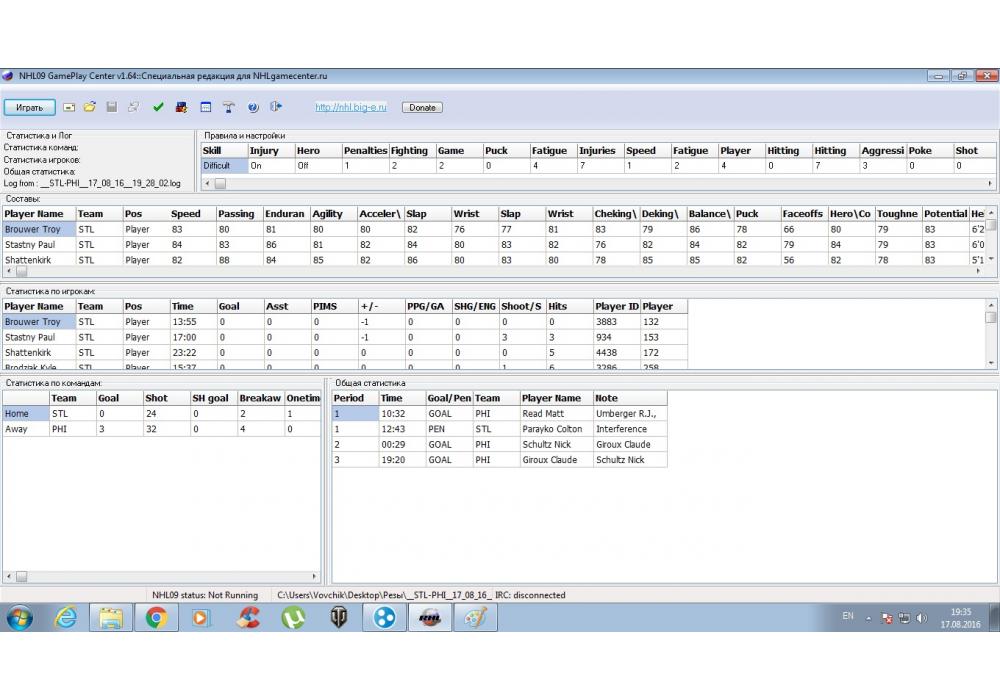
Task: Sort roster by Speed column header
Action: point(186,214)
